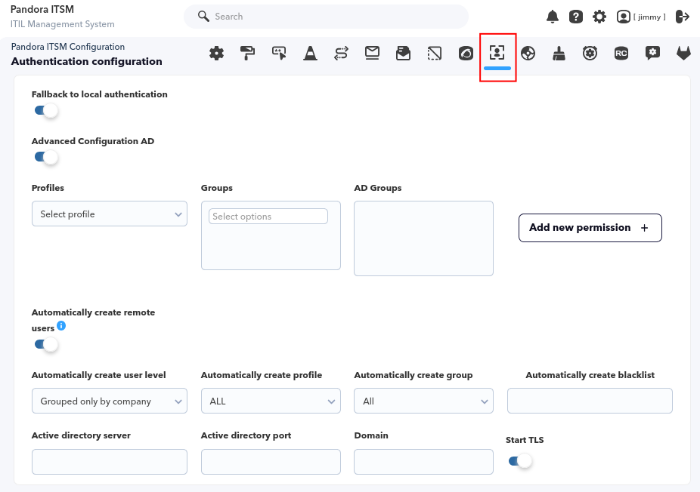Open the first gear general setup tab

pyautogui.click(x=217, y=53)
